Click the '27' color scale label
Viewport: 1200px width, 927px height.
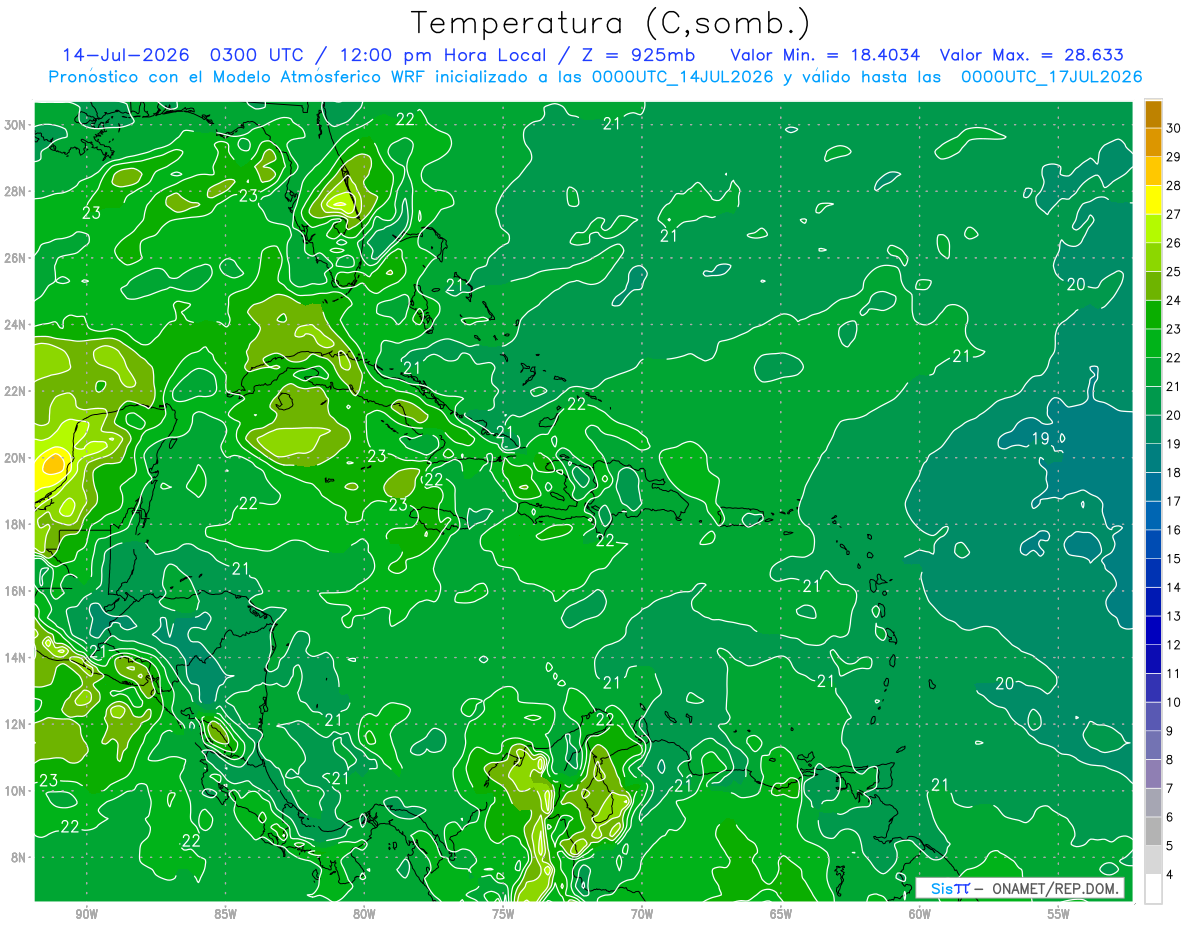click(1173, 214)
